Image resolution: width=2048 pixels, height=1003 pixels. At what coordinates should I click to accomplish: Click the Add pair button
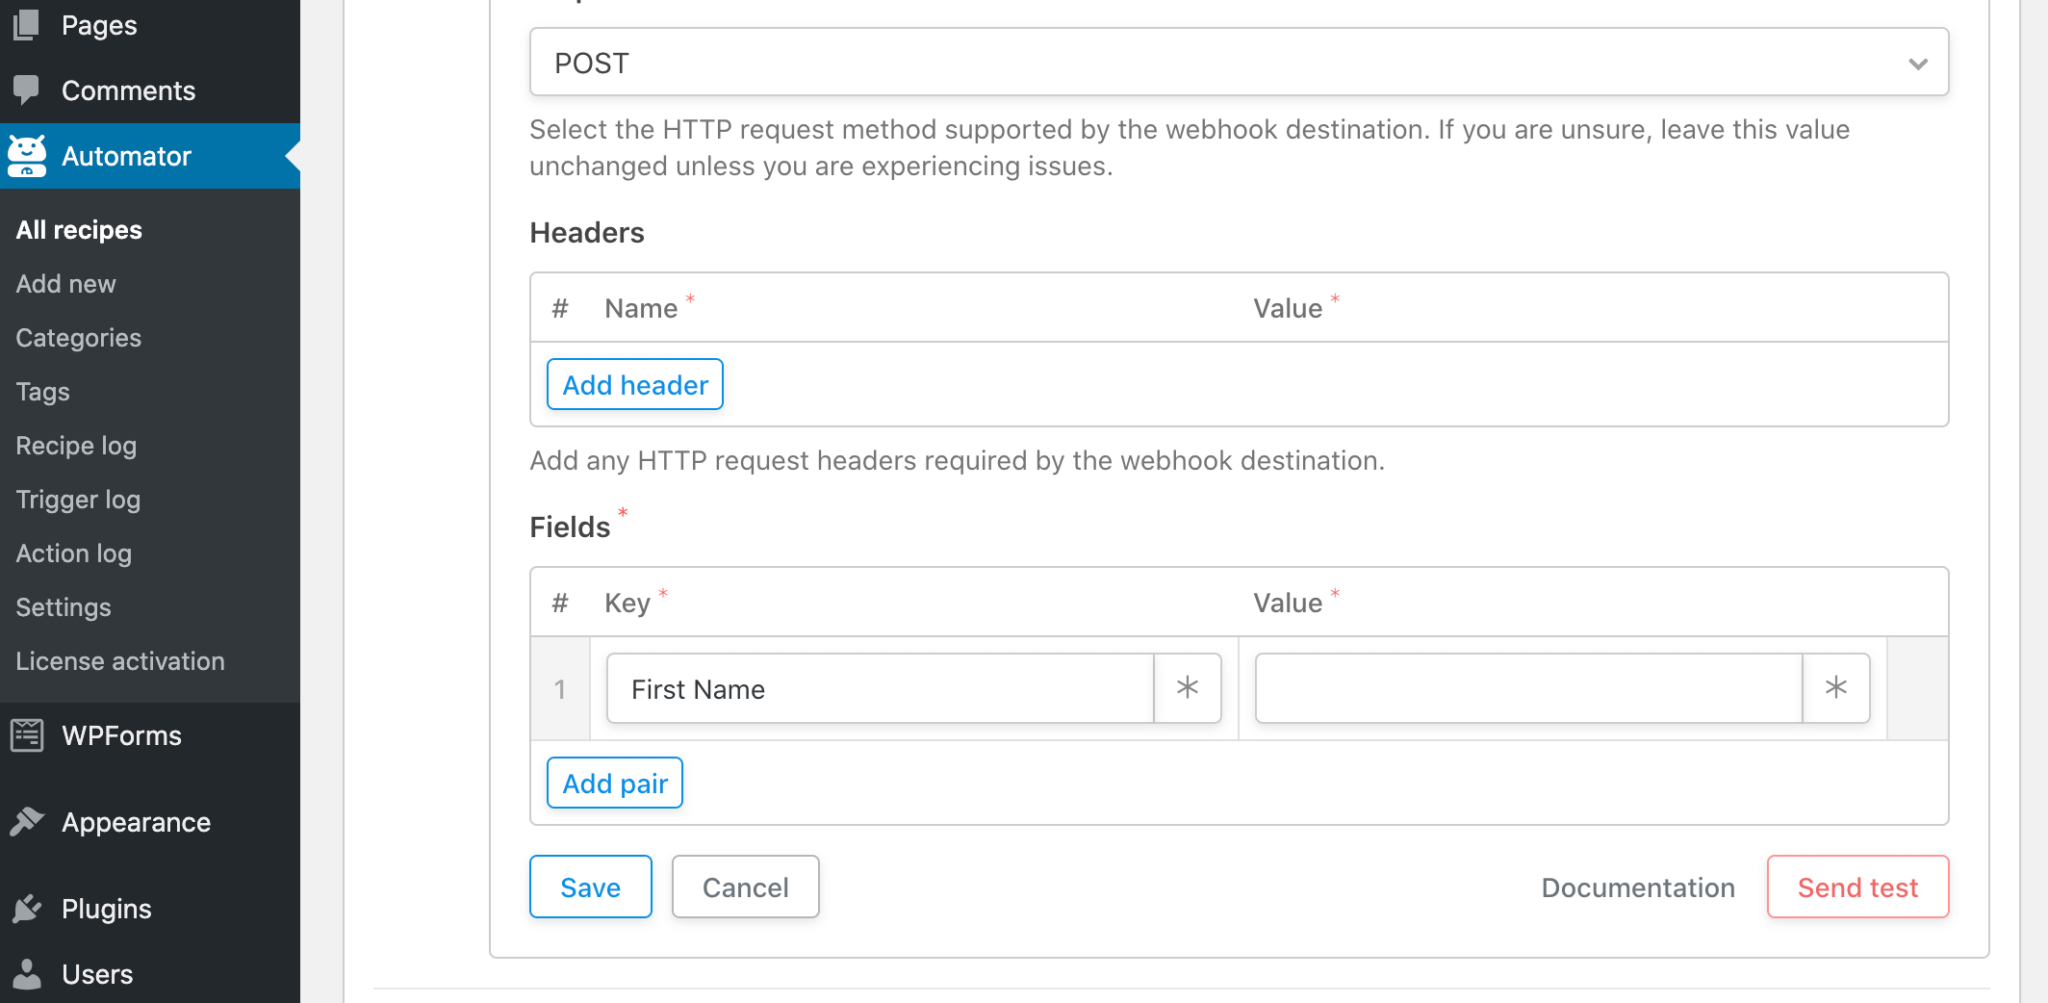pos(615,783)
